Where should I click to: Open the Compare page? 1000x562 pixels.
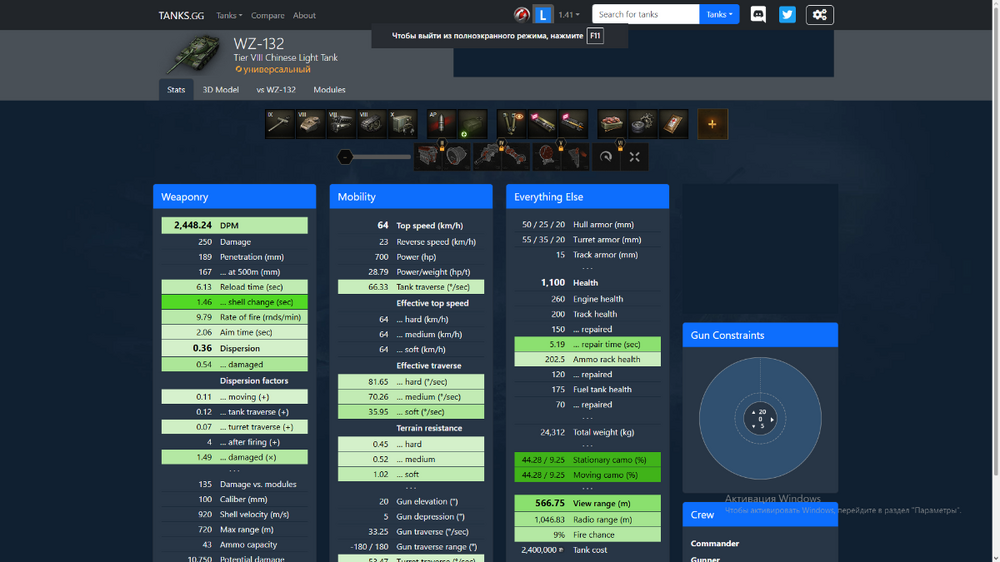click(268, 15)
